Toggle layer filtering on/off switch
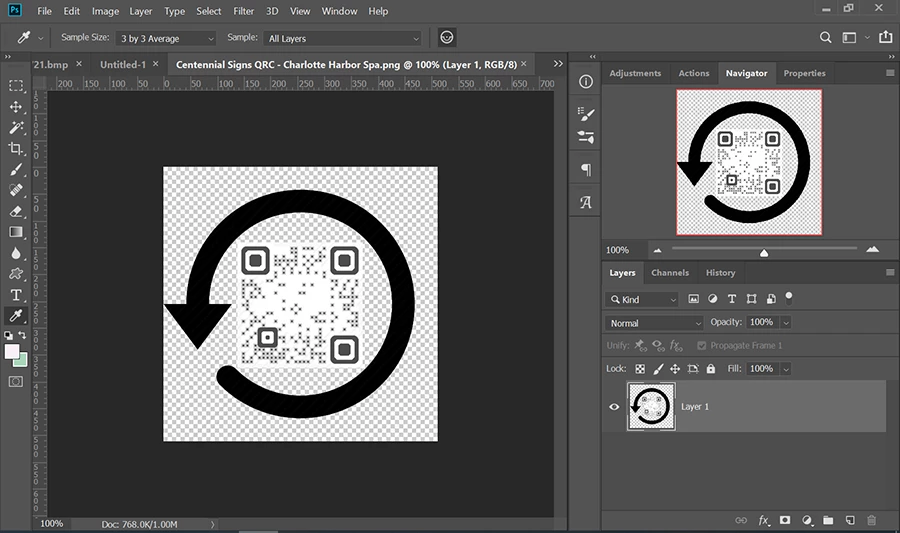 [x=789, y=297]
